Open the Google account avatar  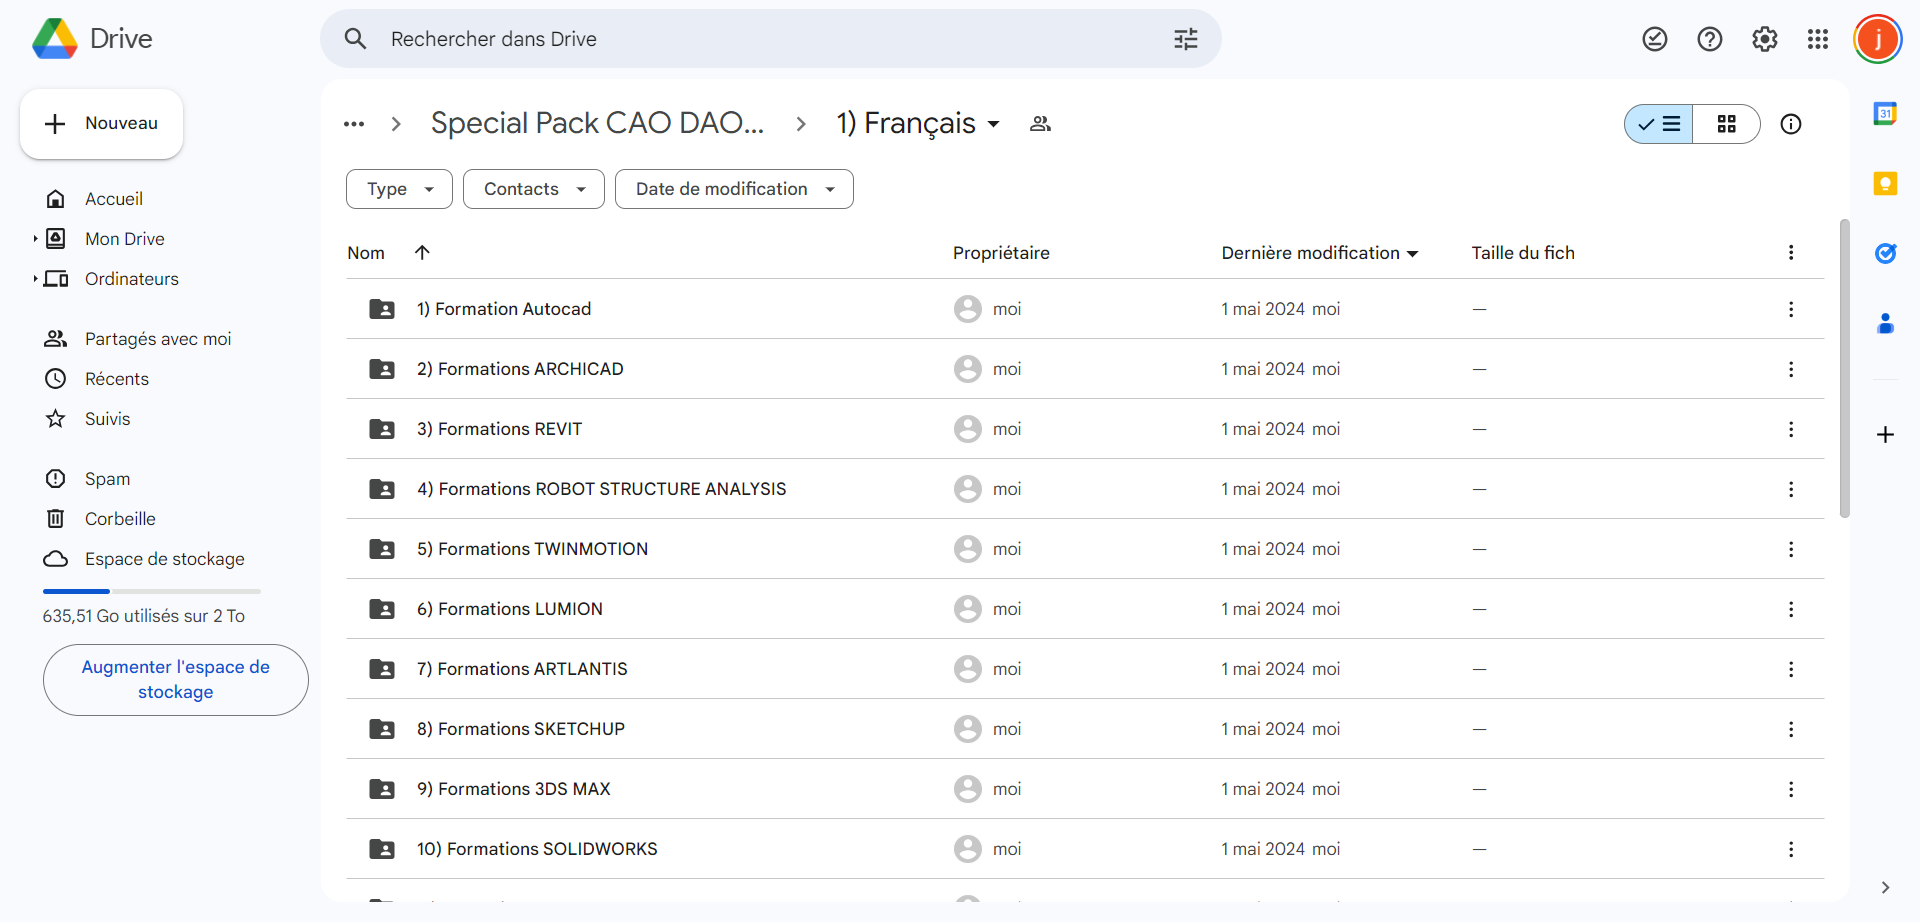coord(1878,39)
